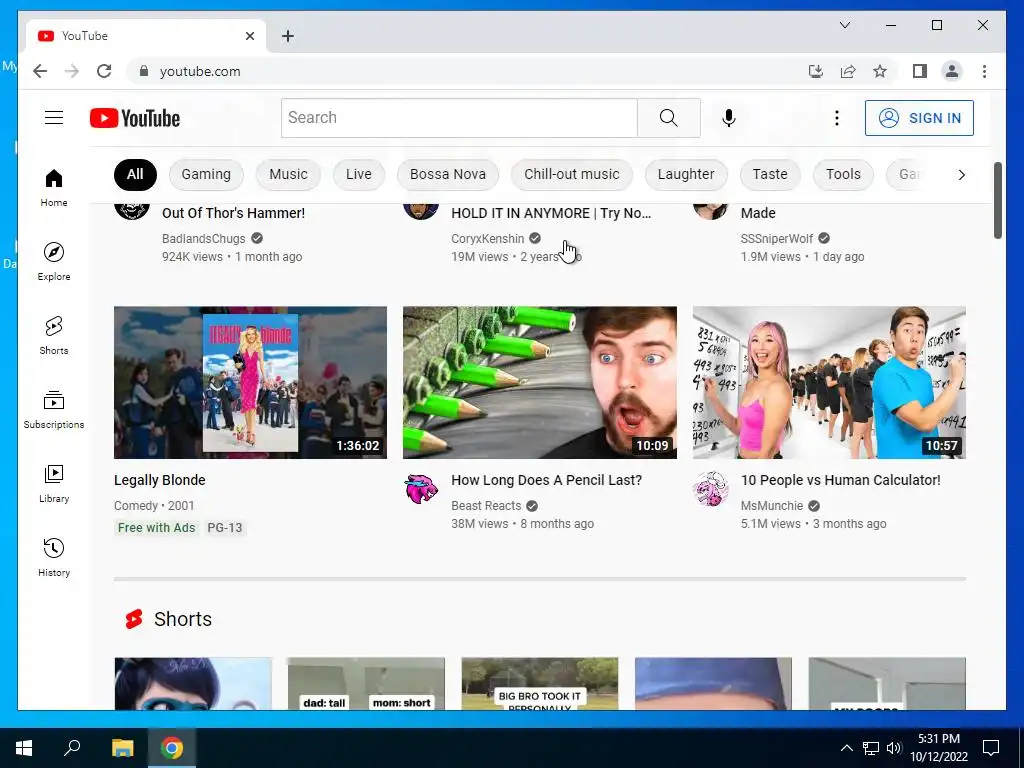
Task: Open '10 People vs Human Calculator!' title
Action: click(840, 480)
